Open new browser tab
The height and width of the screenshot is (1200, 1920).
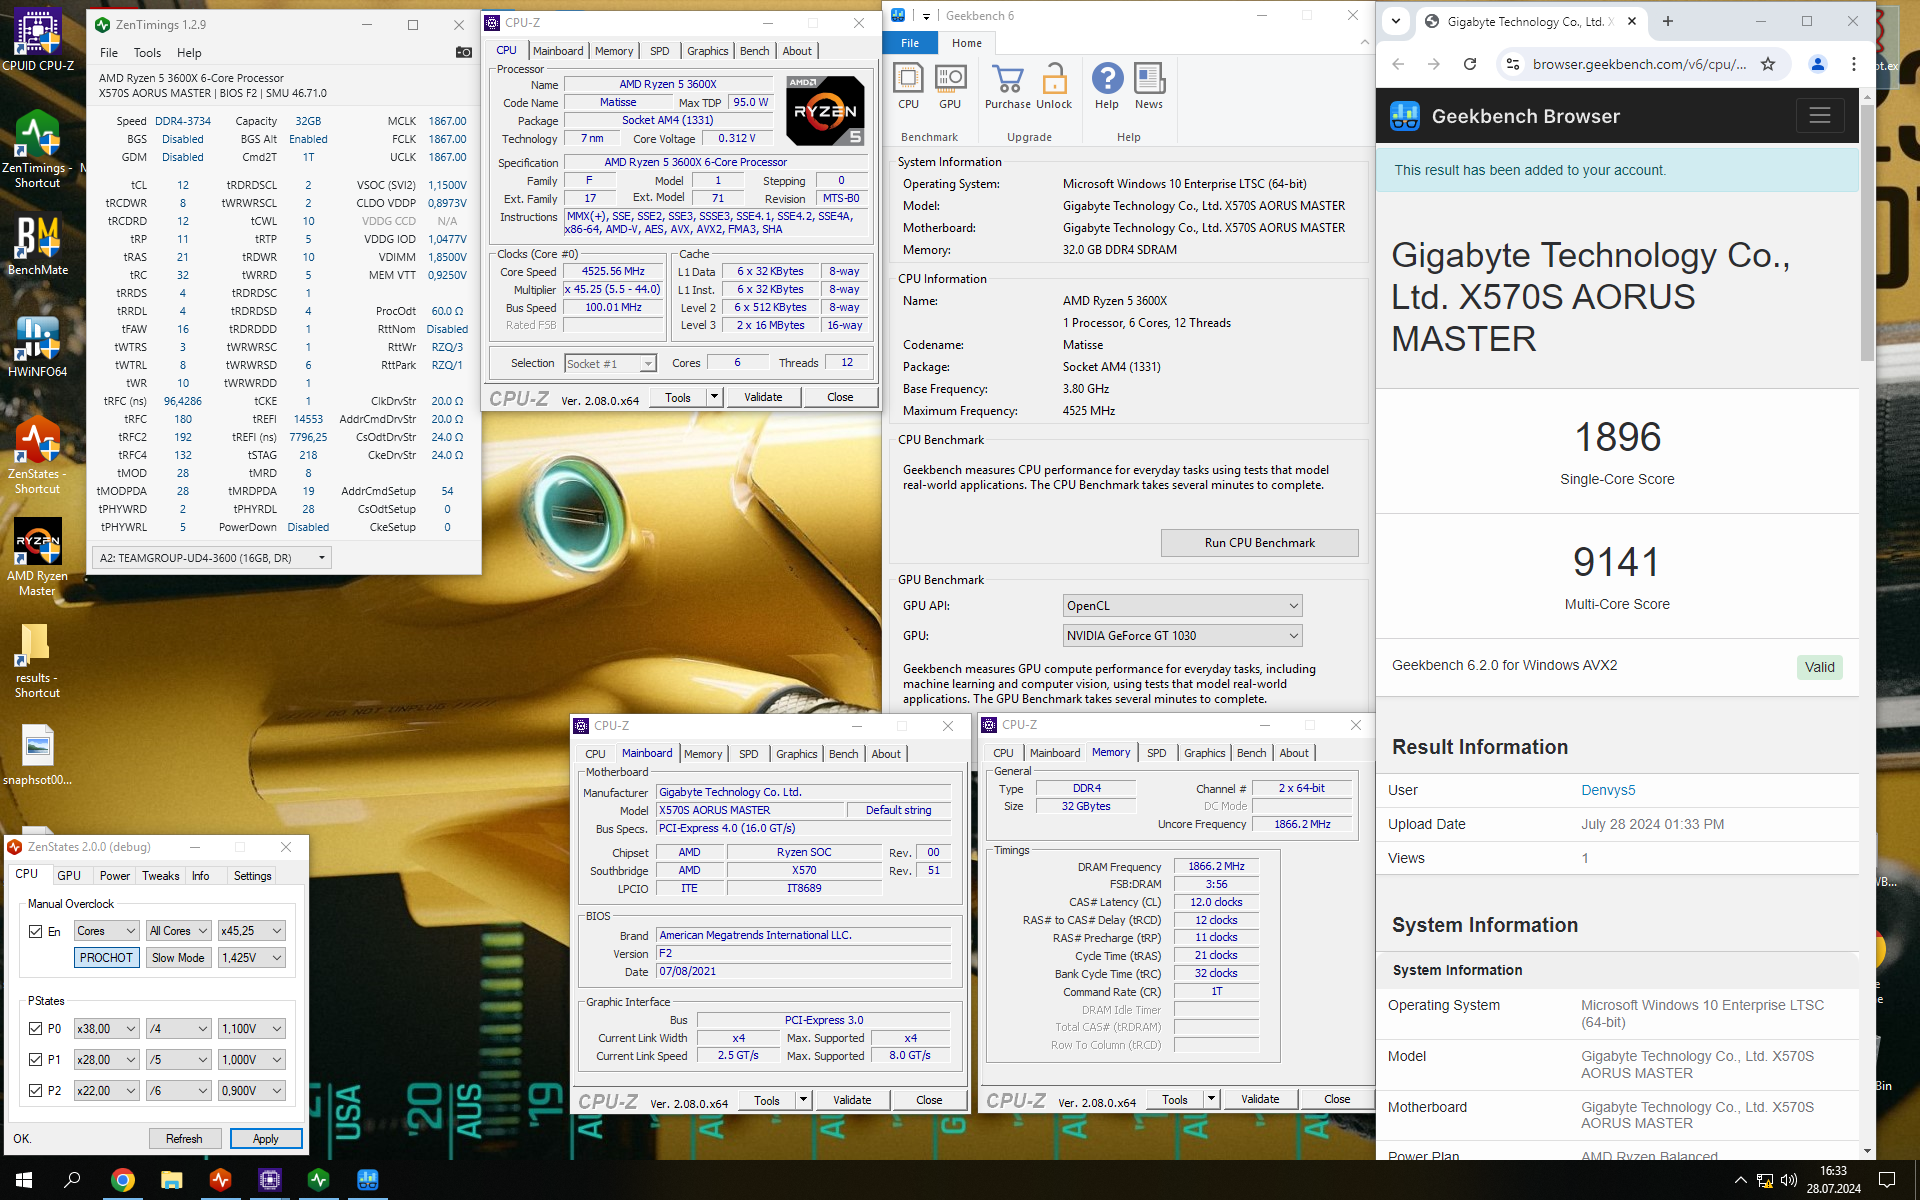pos(1667,21)
